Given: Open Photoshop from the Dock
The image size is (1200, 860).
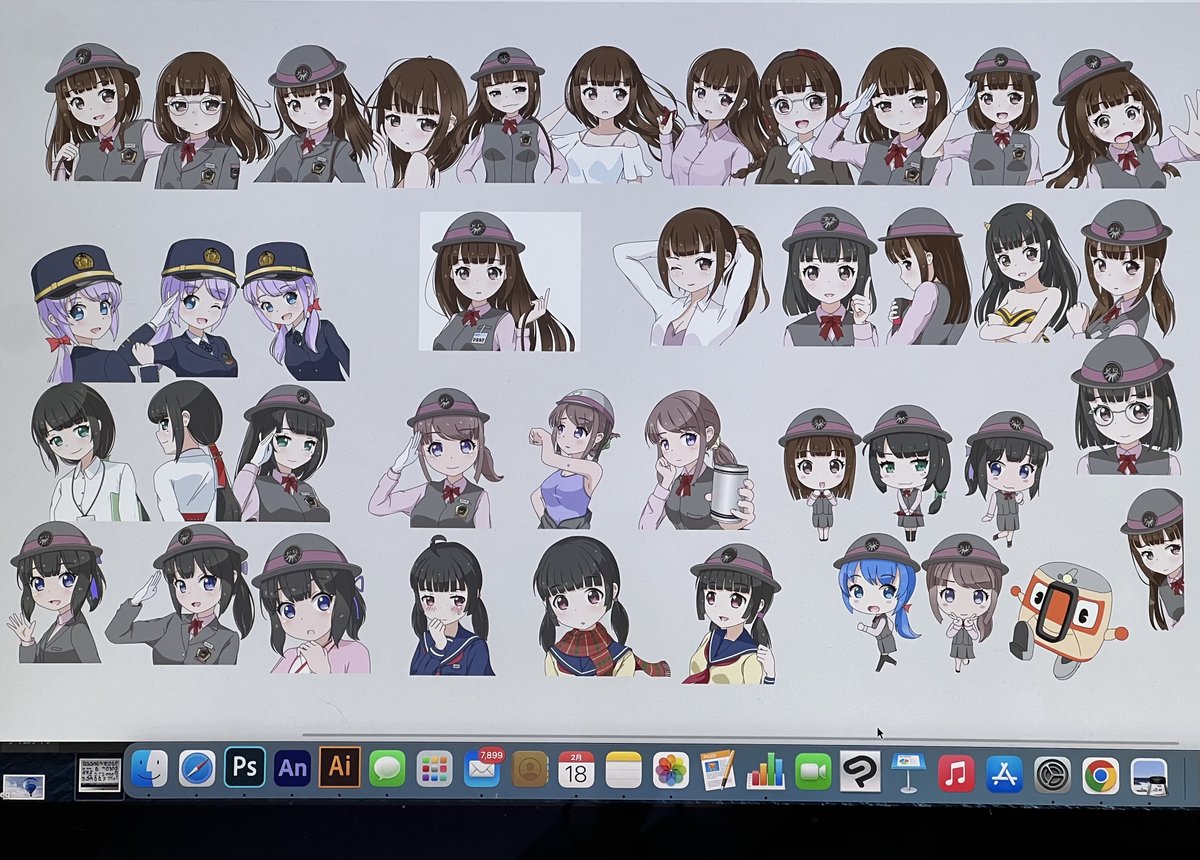Looking at the screenshot, I should [245, 768].
